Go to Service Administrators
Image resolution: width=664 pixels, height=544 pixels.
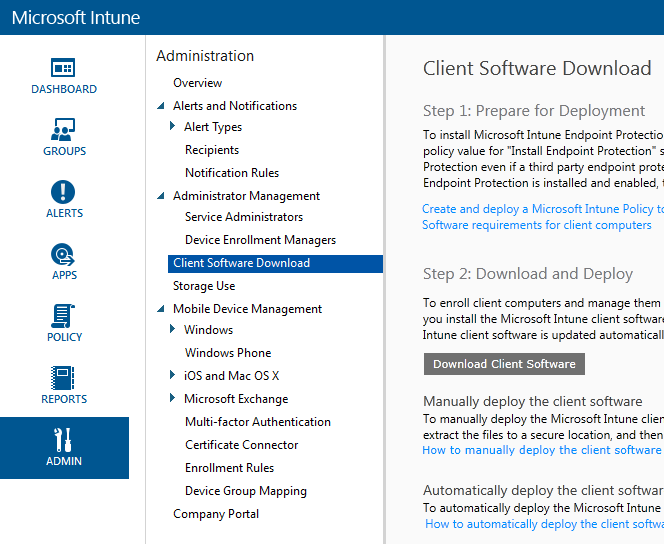click(x=244, y=217)
